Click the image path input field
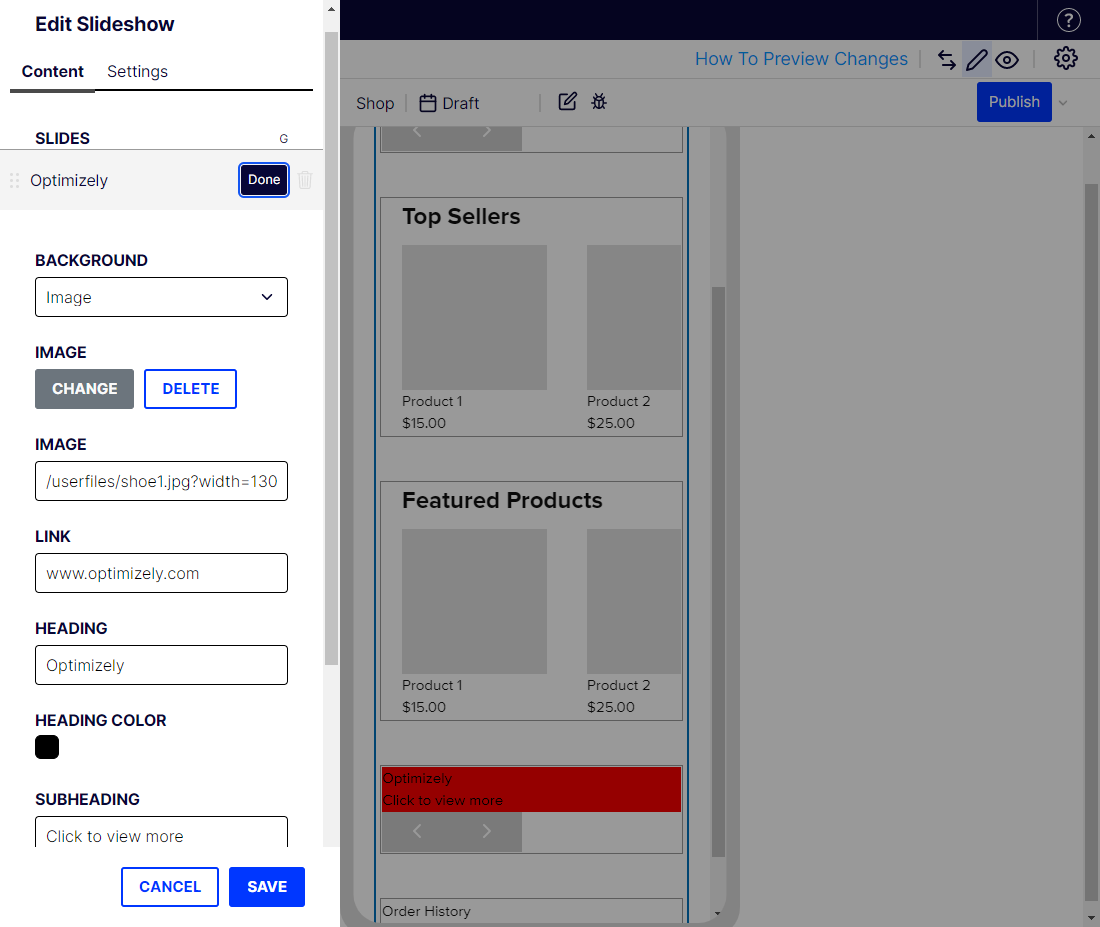 point(161,481)
